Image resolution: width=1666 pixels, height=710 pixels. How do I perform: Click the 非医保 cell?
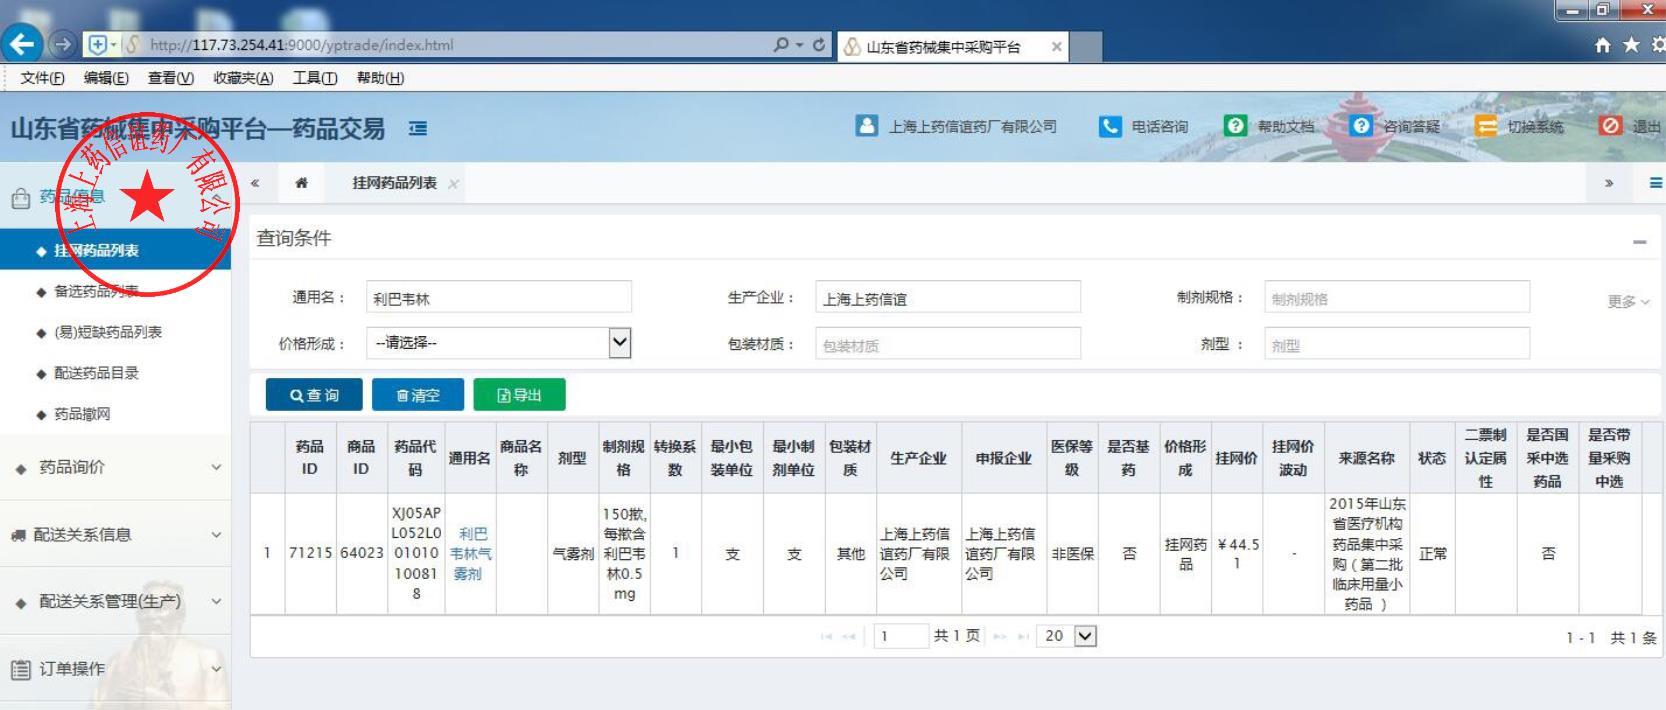pyautogui.click(x=1072, y=554)
